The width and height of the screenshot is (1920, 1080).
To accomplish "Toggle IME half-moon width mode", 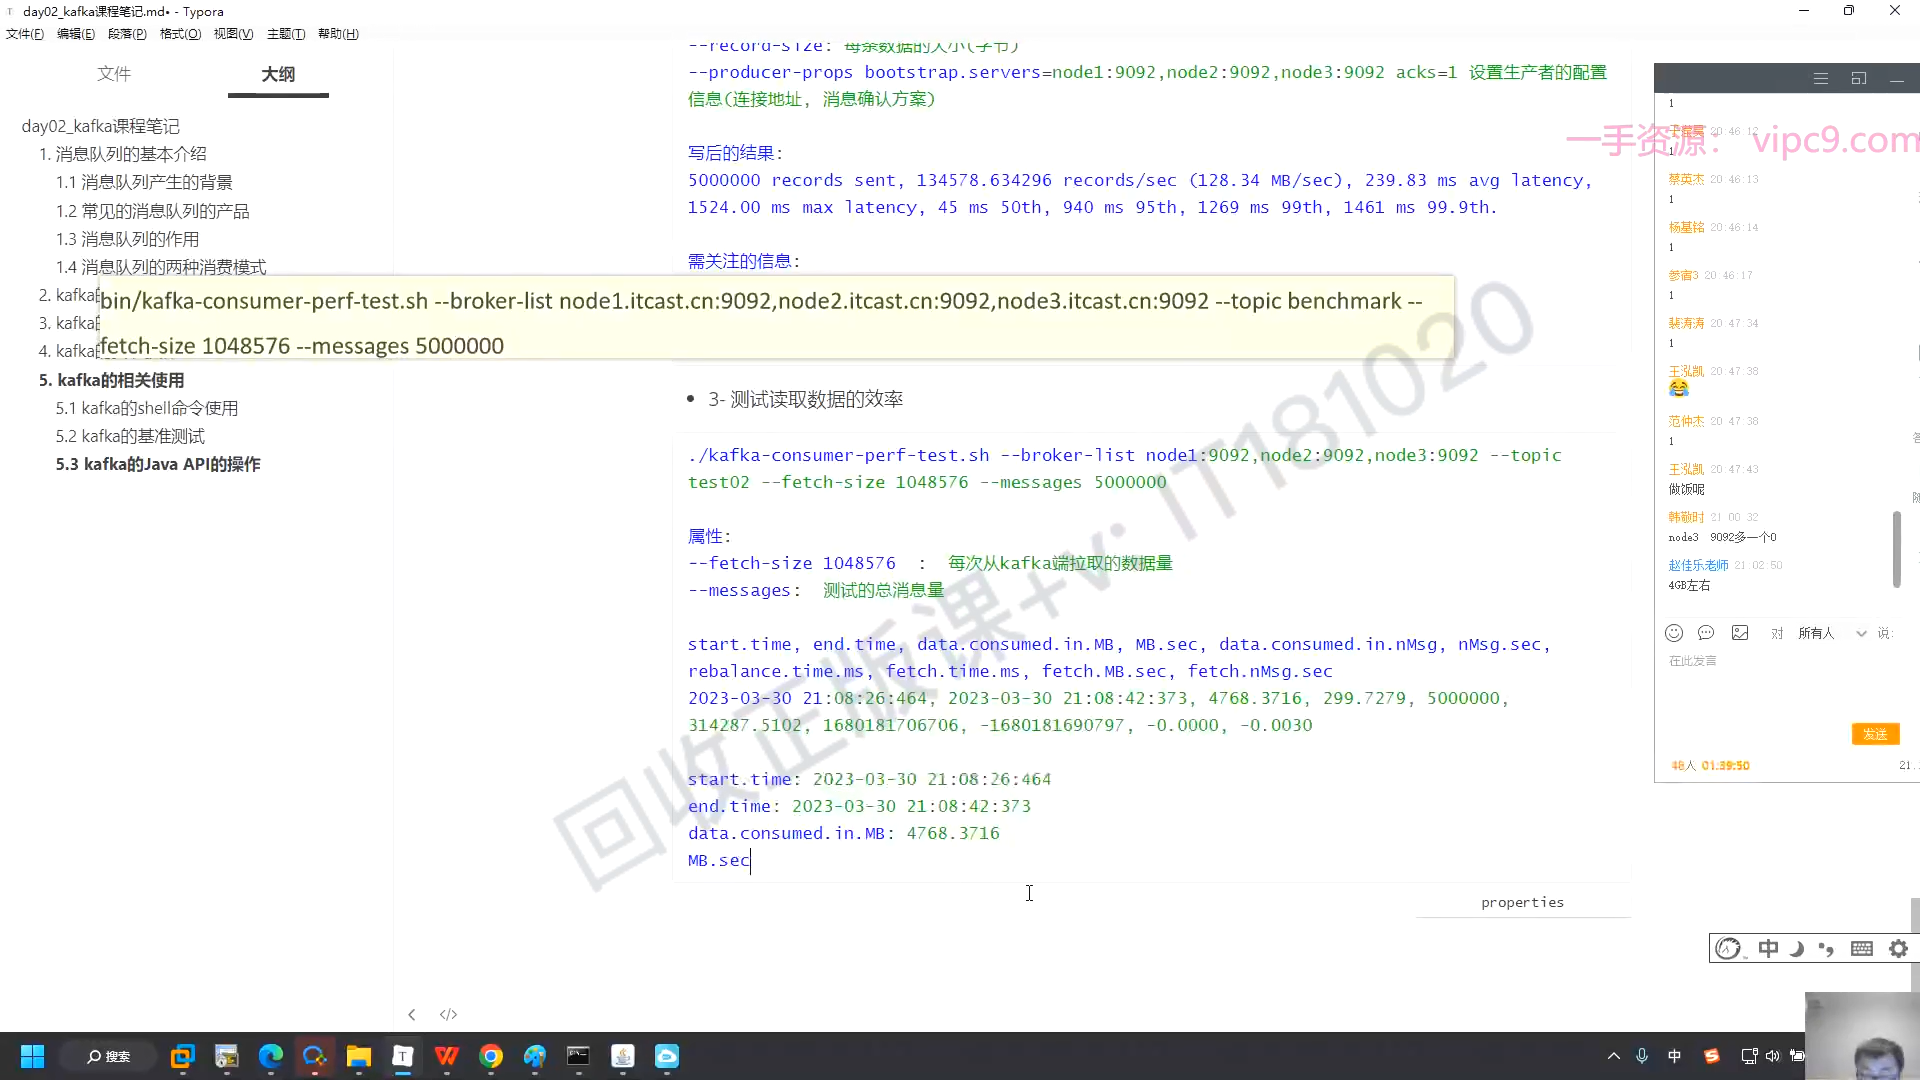I will 1797,948.
